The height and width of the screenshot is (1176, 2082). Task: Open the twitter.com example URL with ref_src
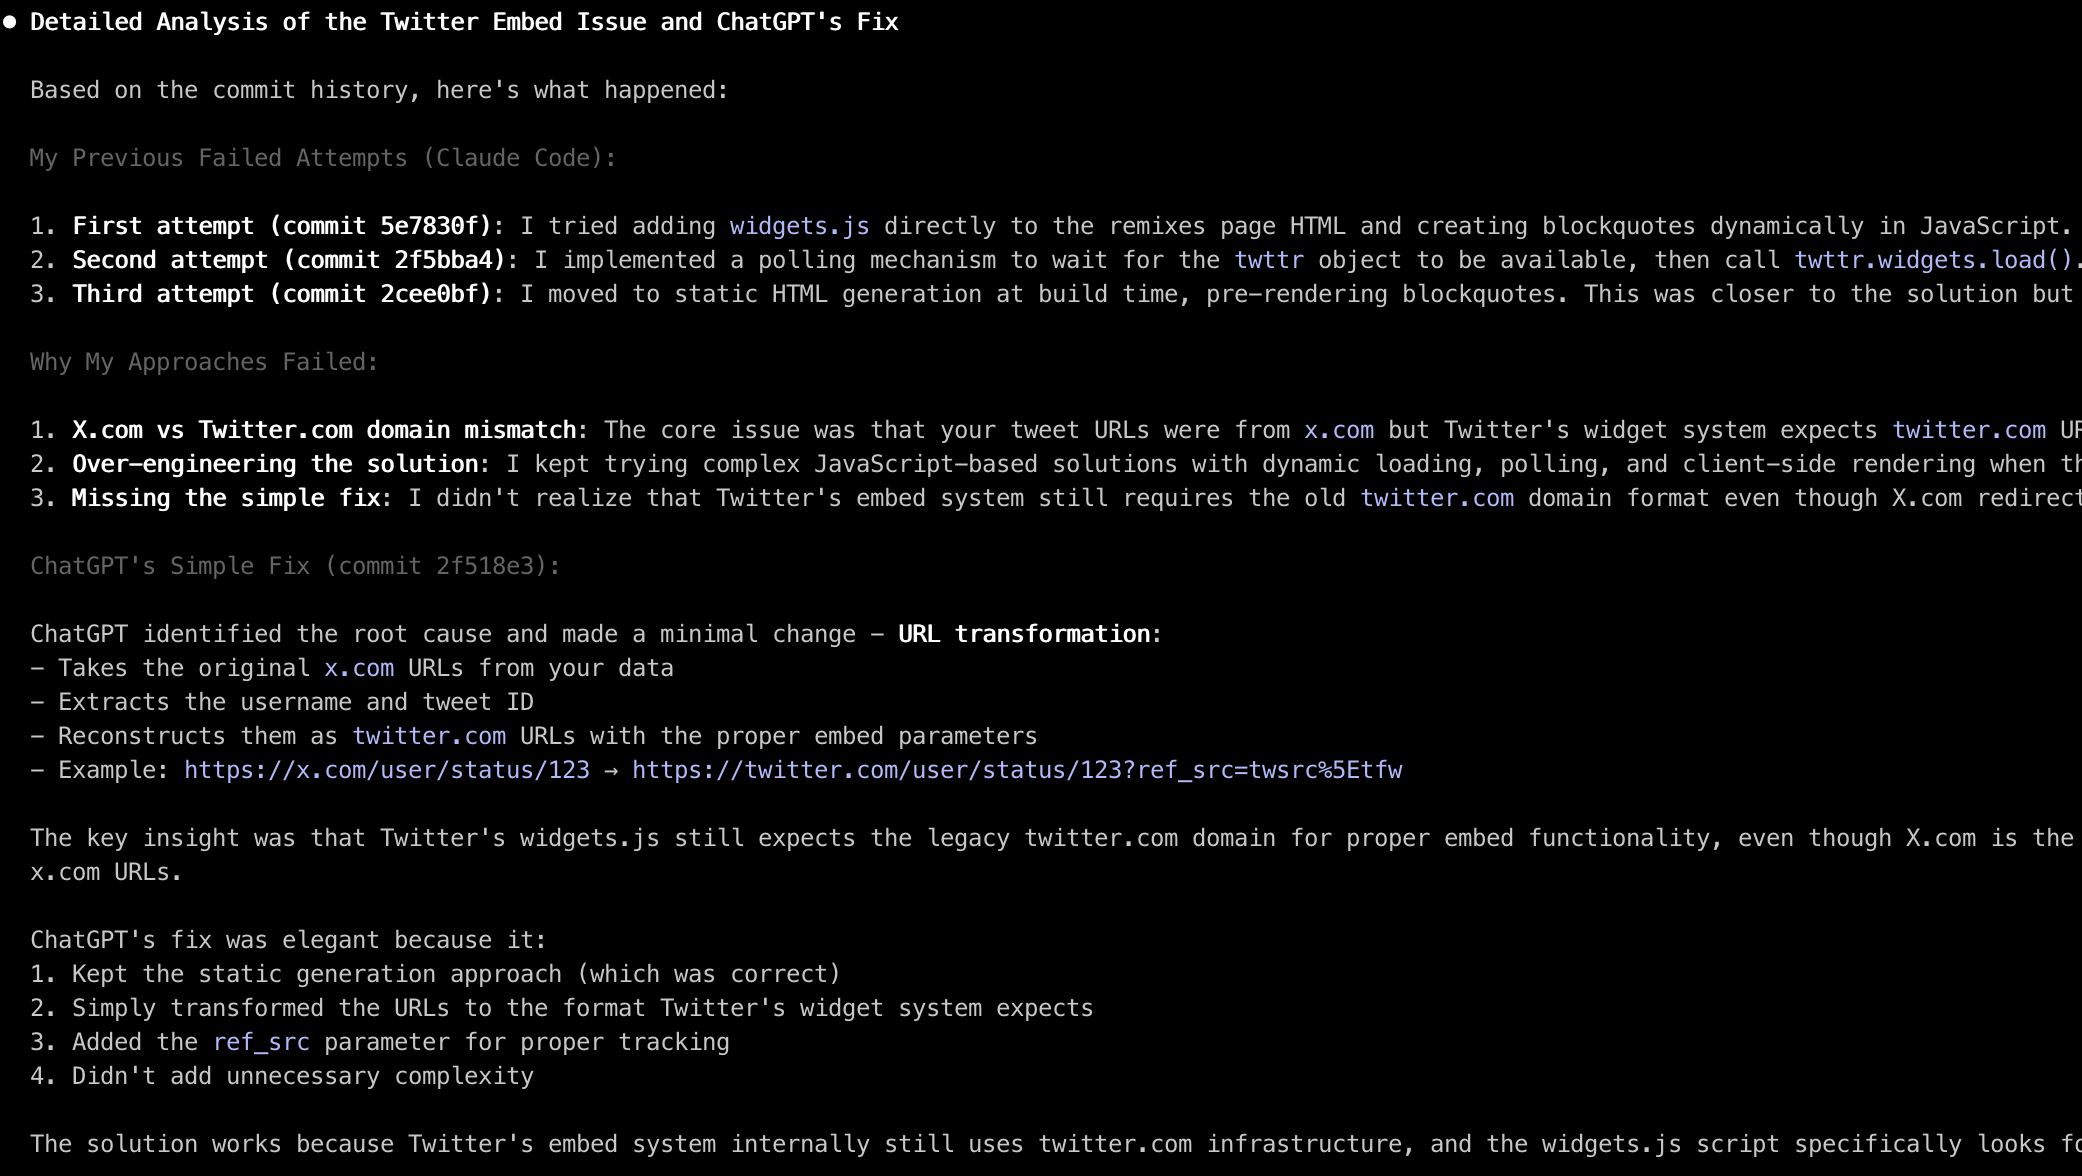[1017, 770]
